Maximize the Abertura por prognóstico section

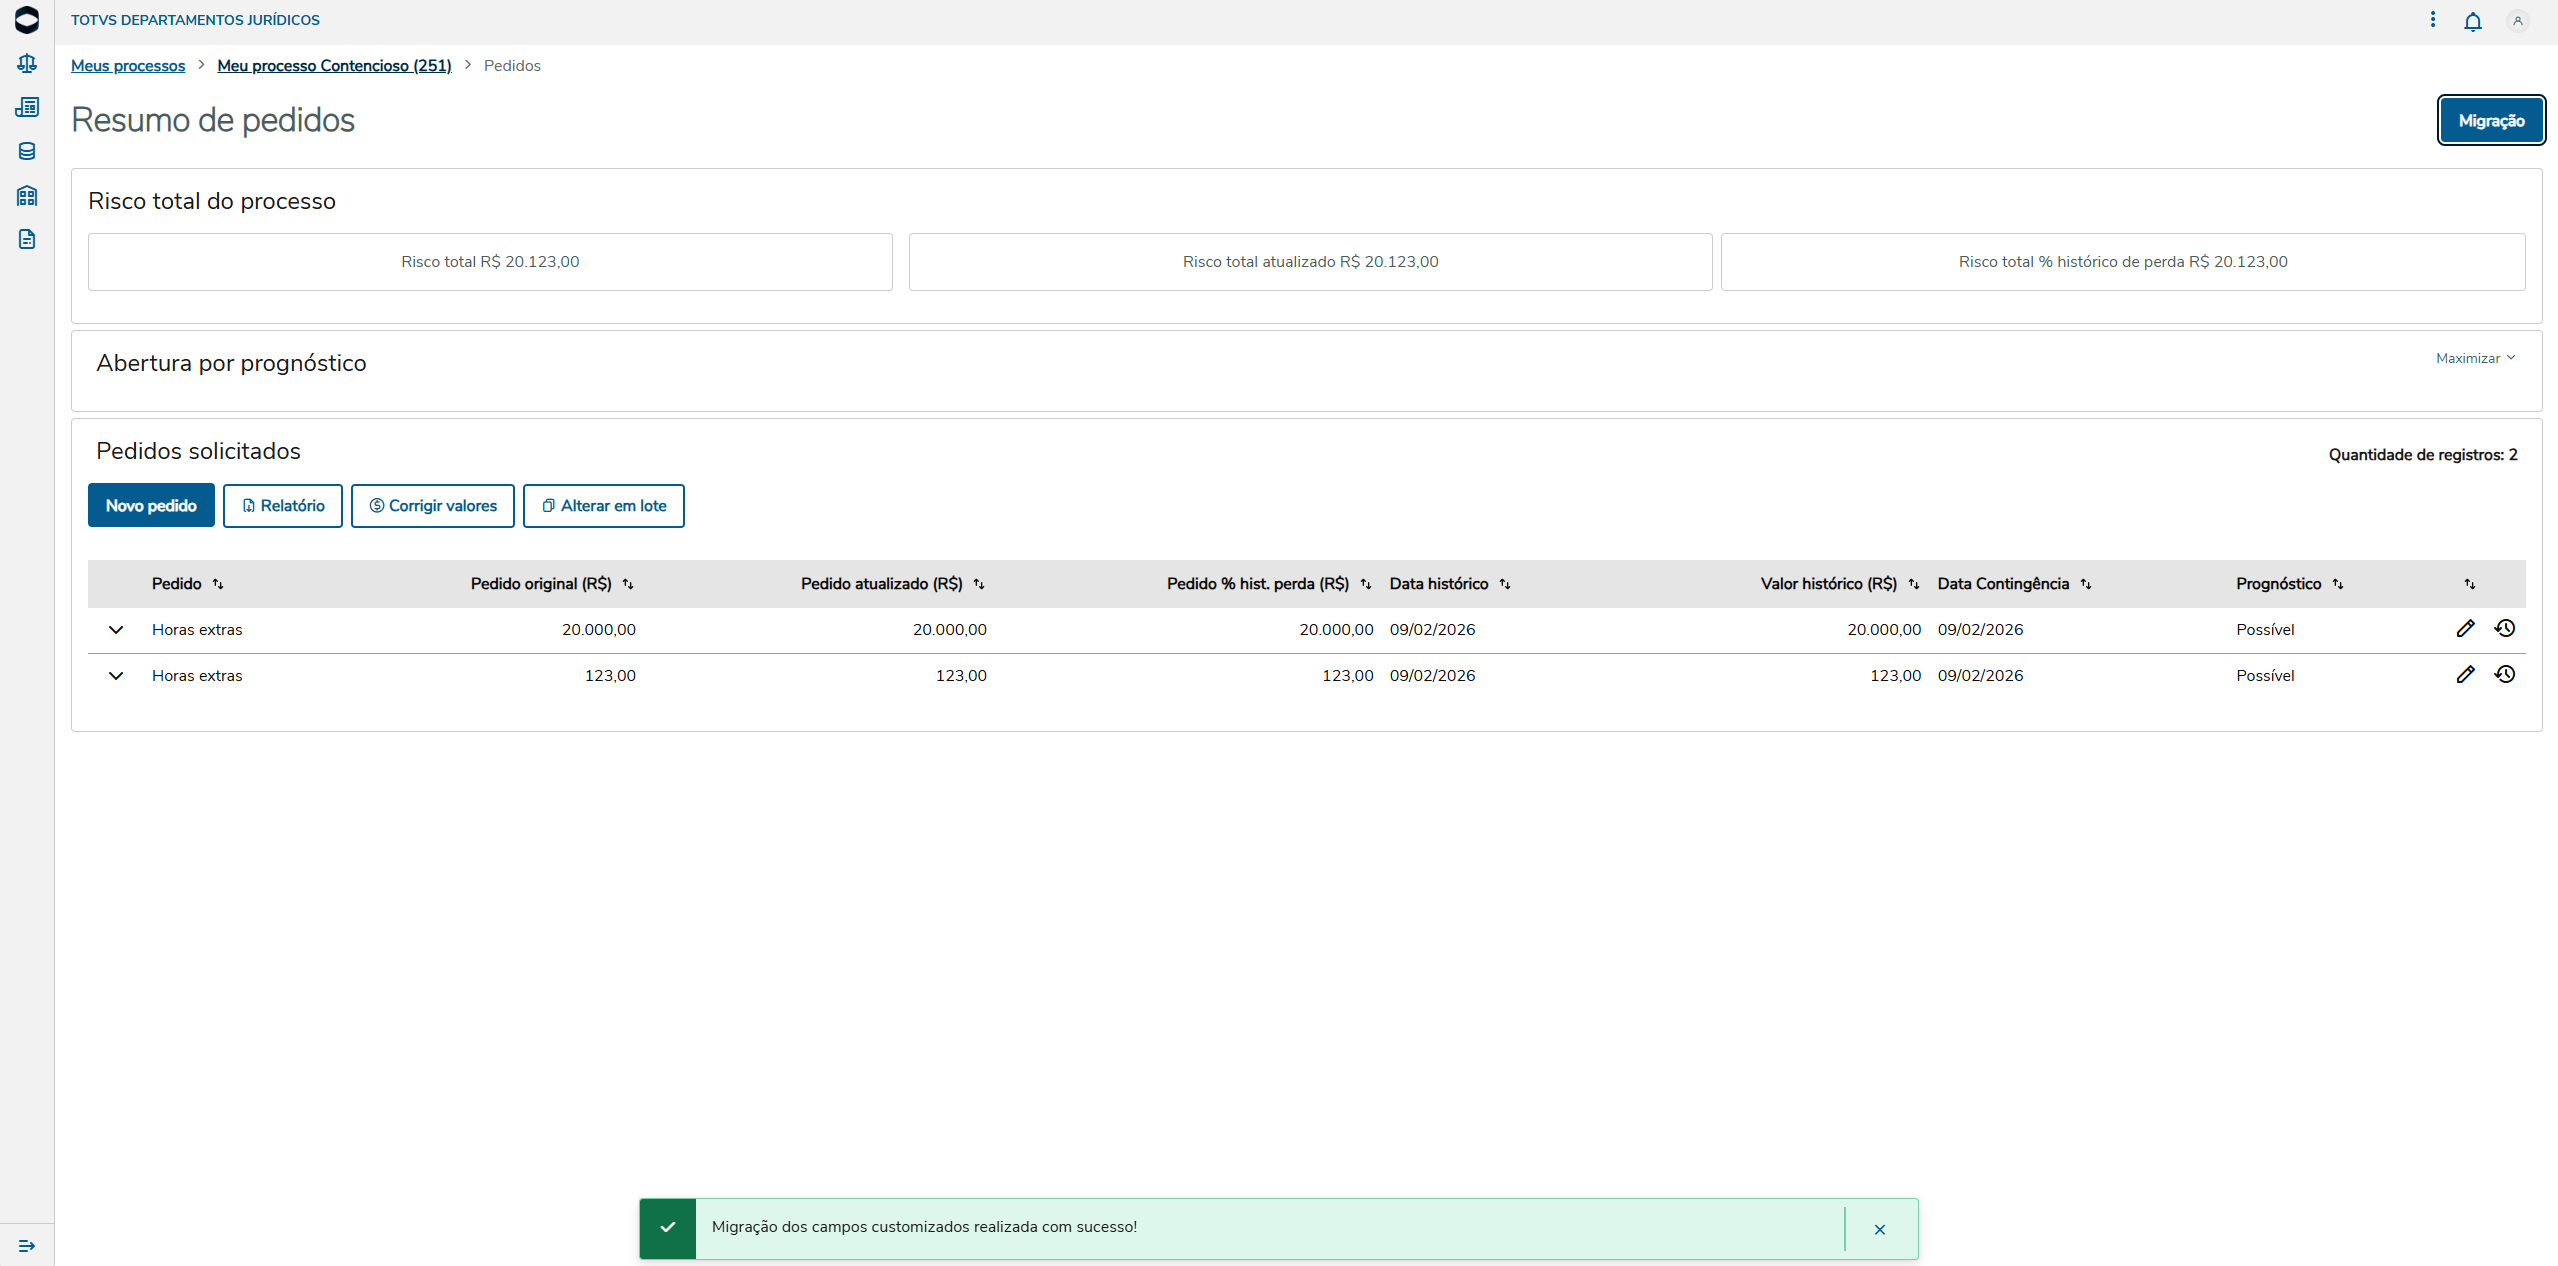pyautogui.click(x=2474, y=358)
